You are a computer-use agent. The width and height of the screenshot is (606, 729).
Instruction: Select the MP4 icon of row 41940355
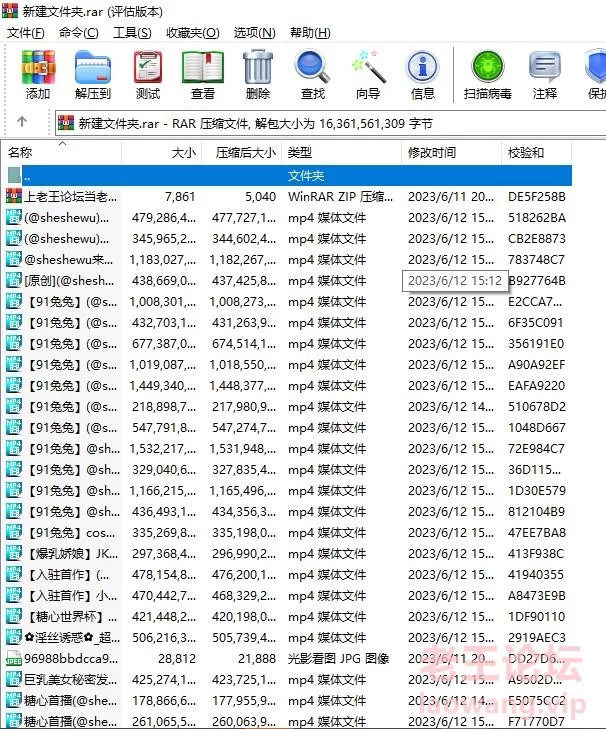[x=13, y=574]
